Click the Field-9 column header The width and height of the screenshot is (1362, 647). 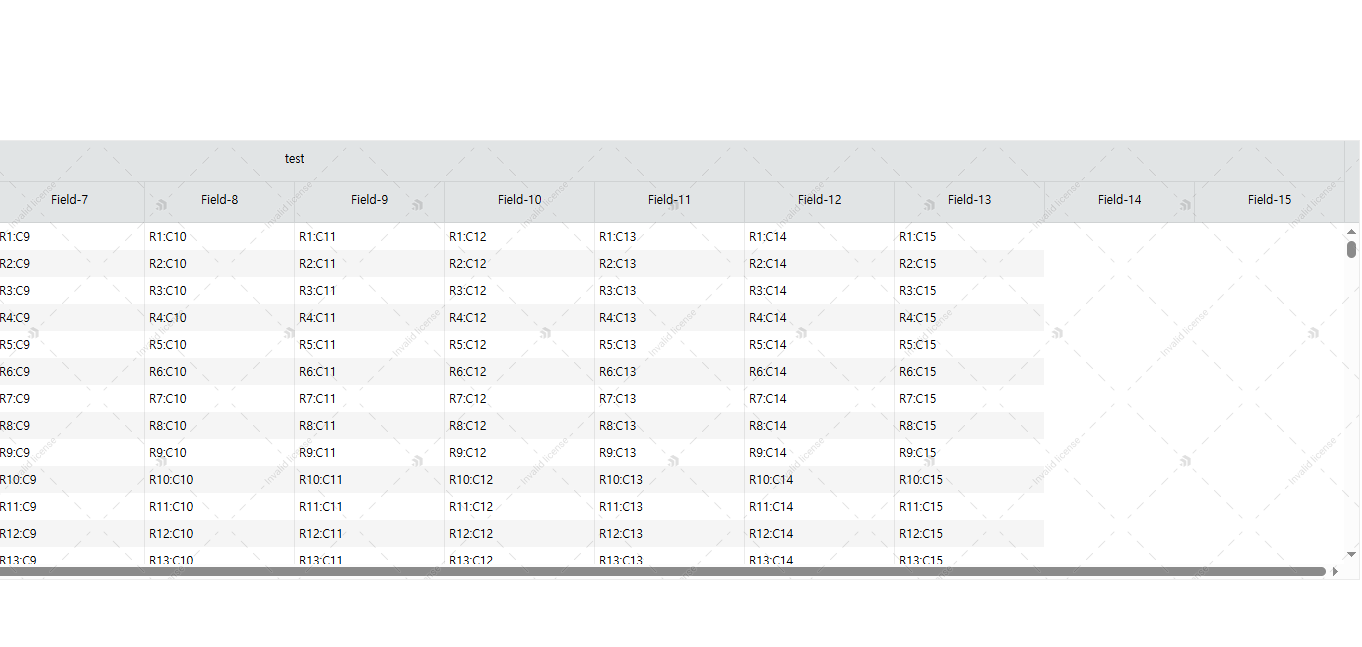click(x=369, y=200)
